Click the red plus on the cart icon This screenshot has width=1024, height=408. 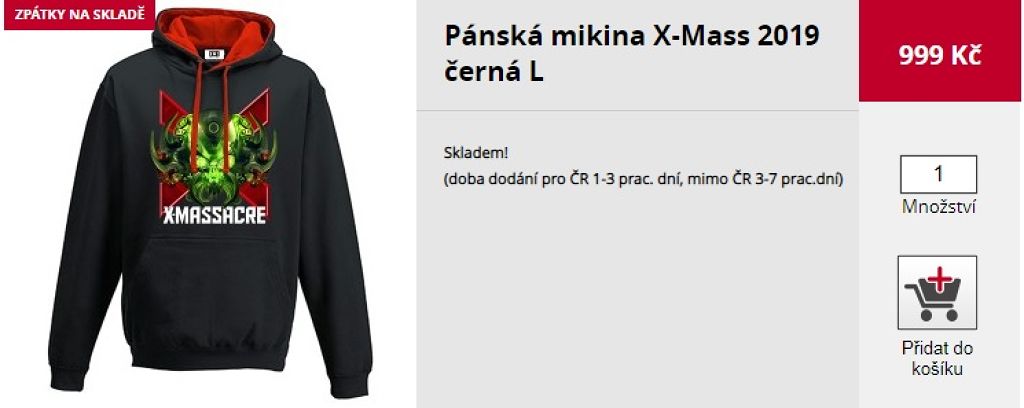click(939, 279)
